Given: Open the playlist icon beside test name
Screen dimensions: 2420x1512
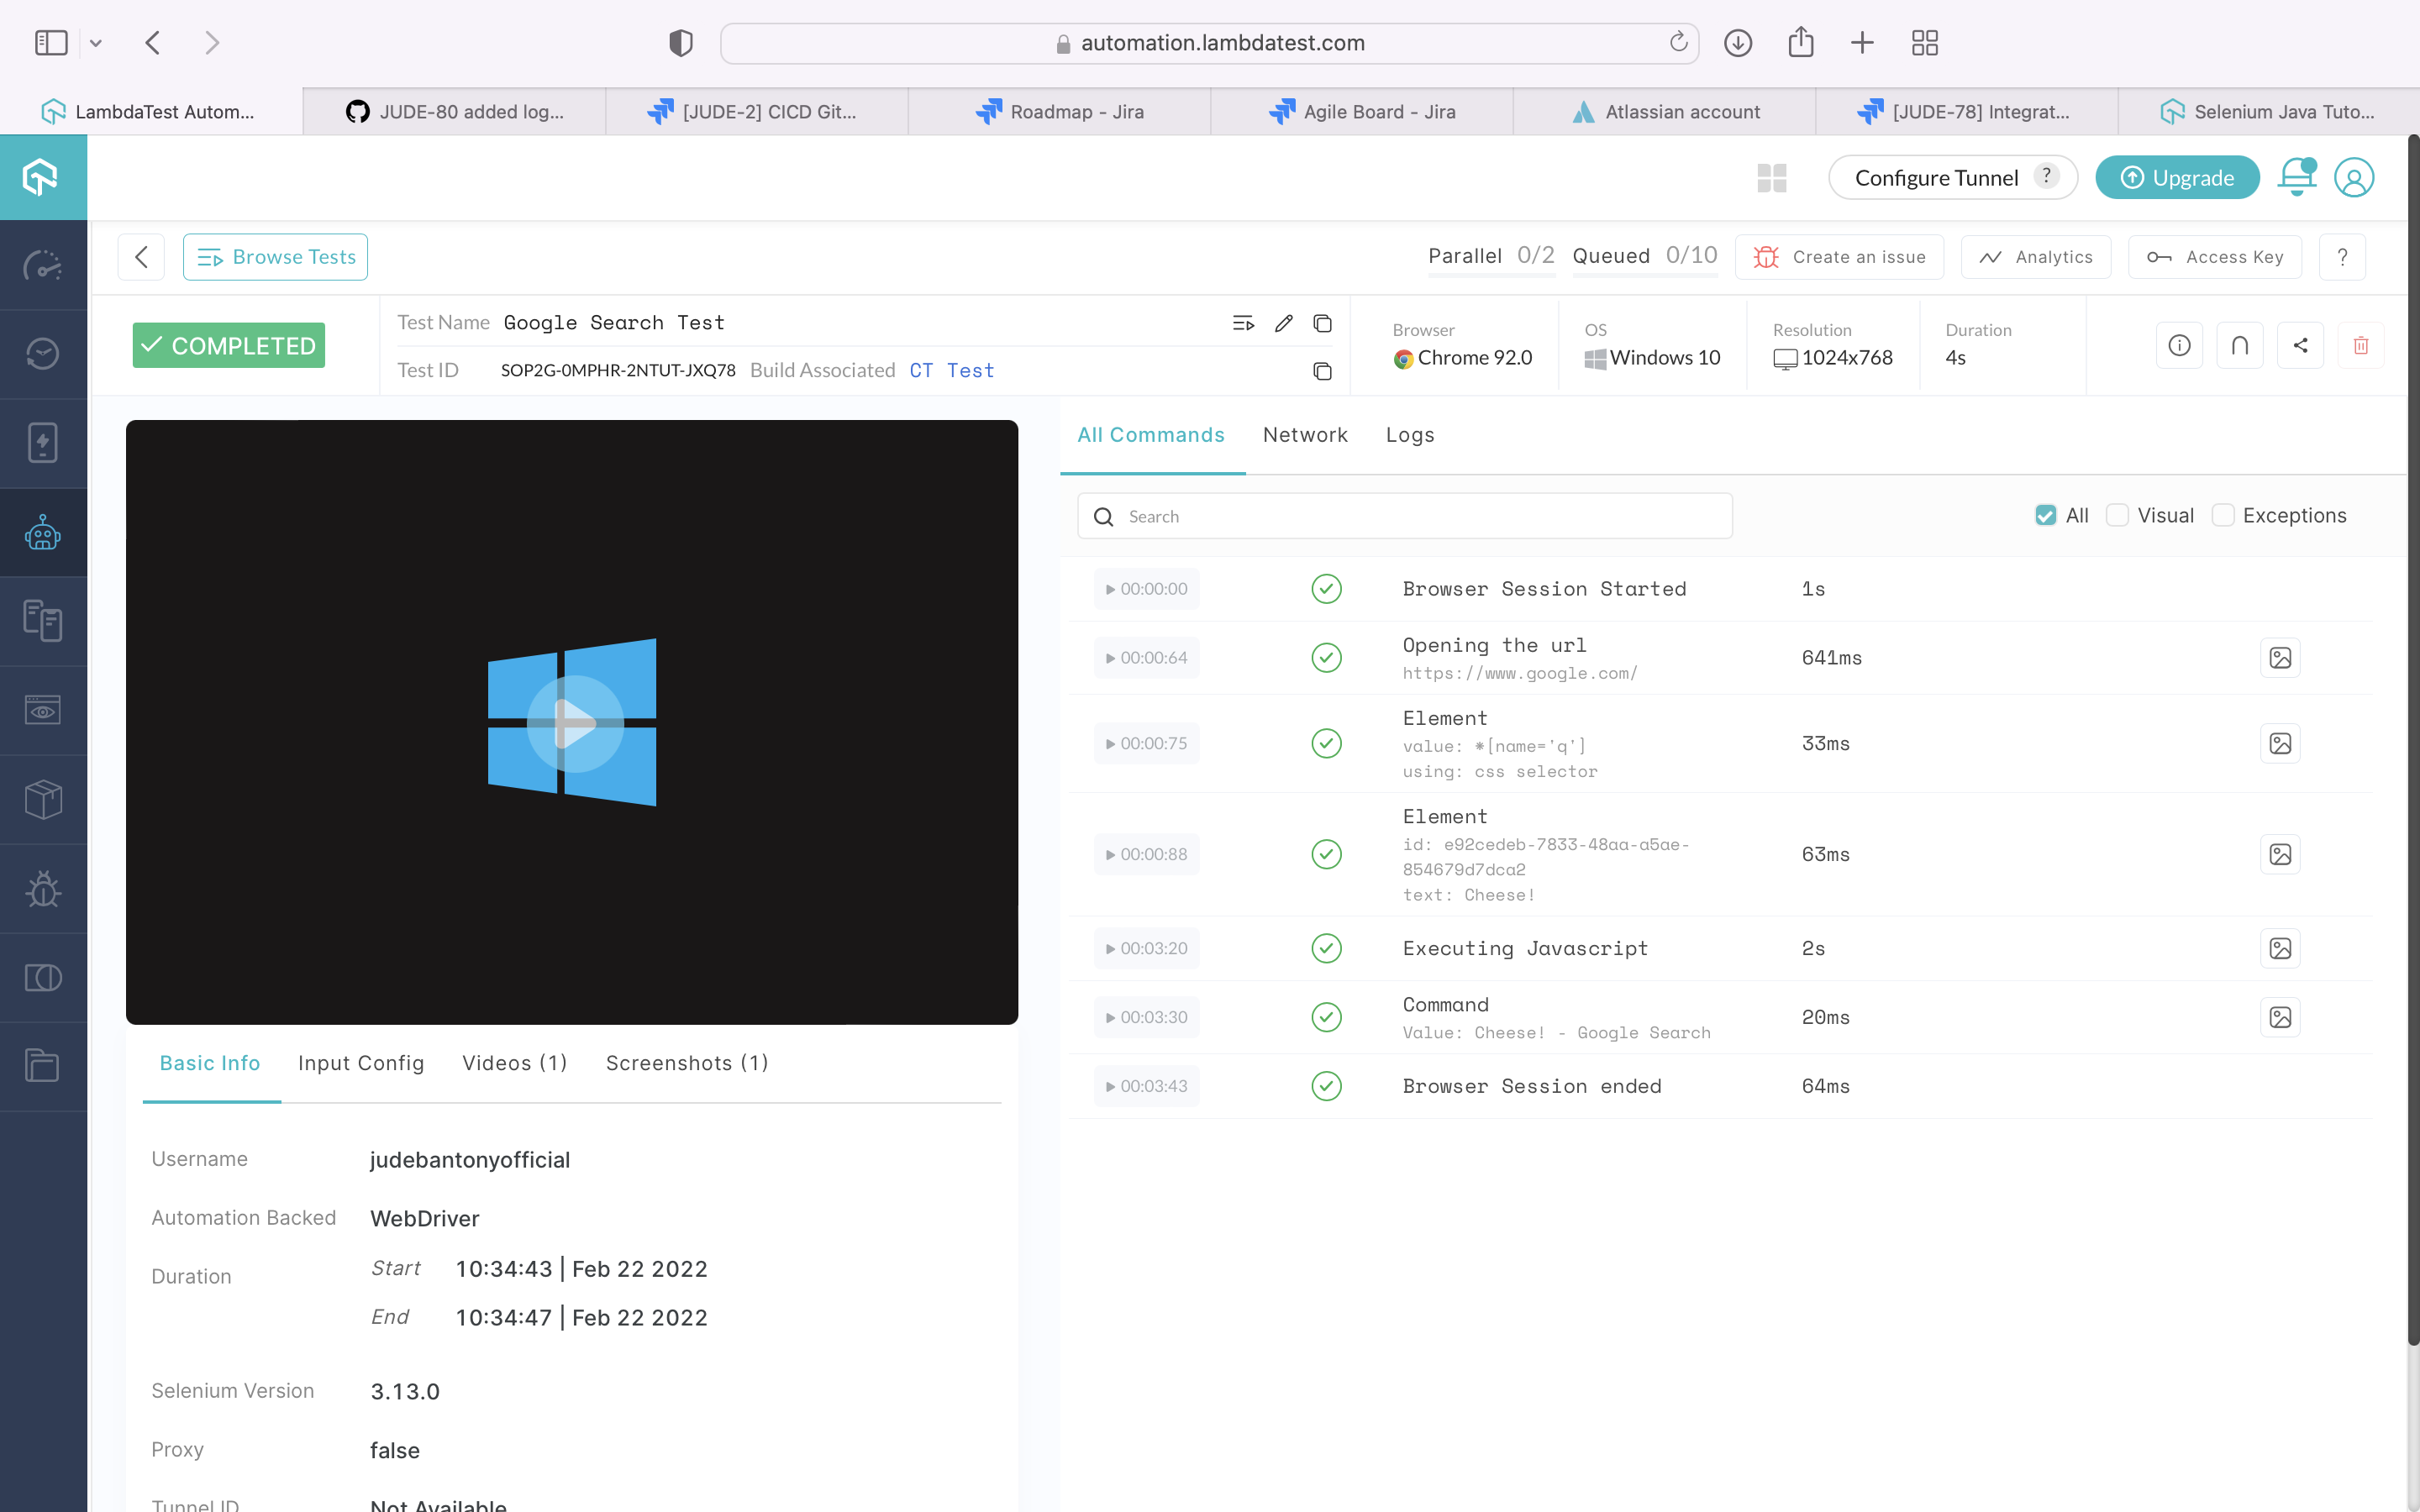Looking at the screenshot, I should click(1243, 323).
